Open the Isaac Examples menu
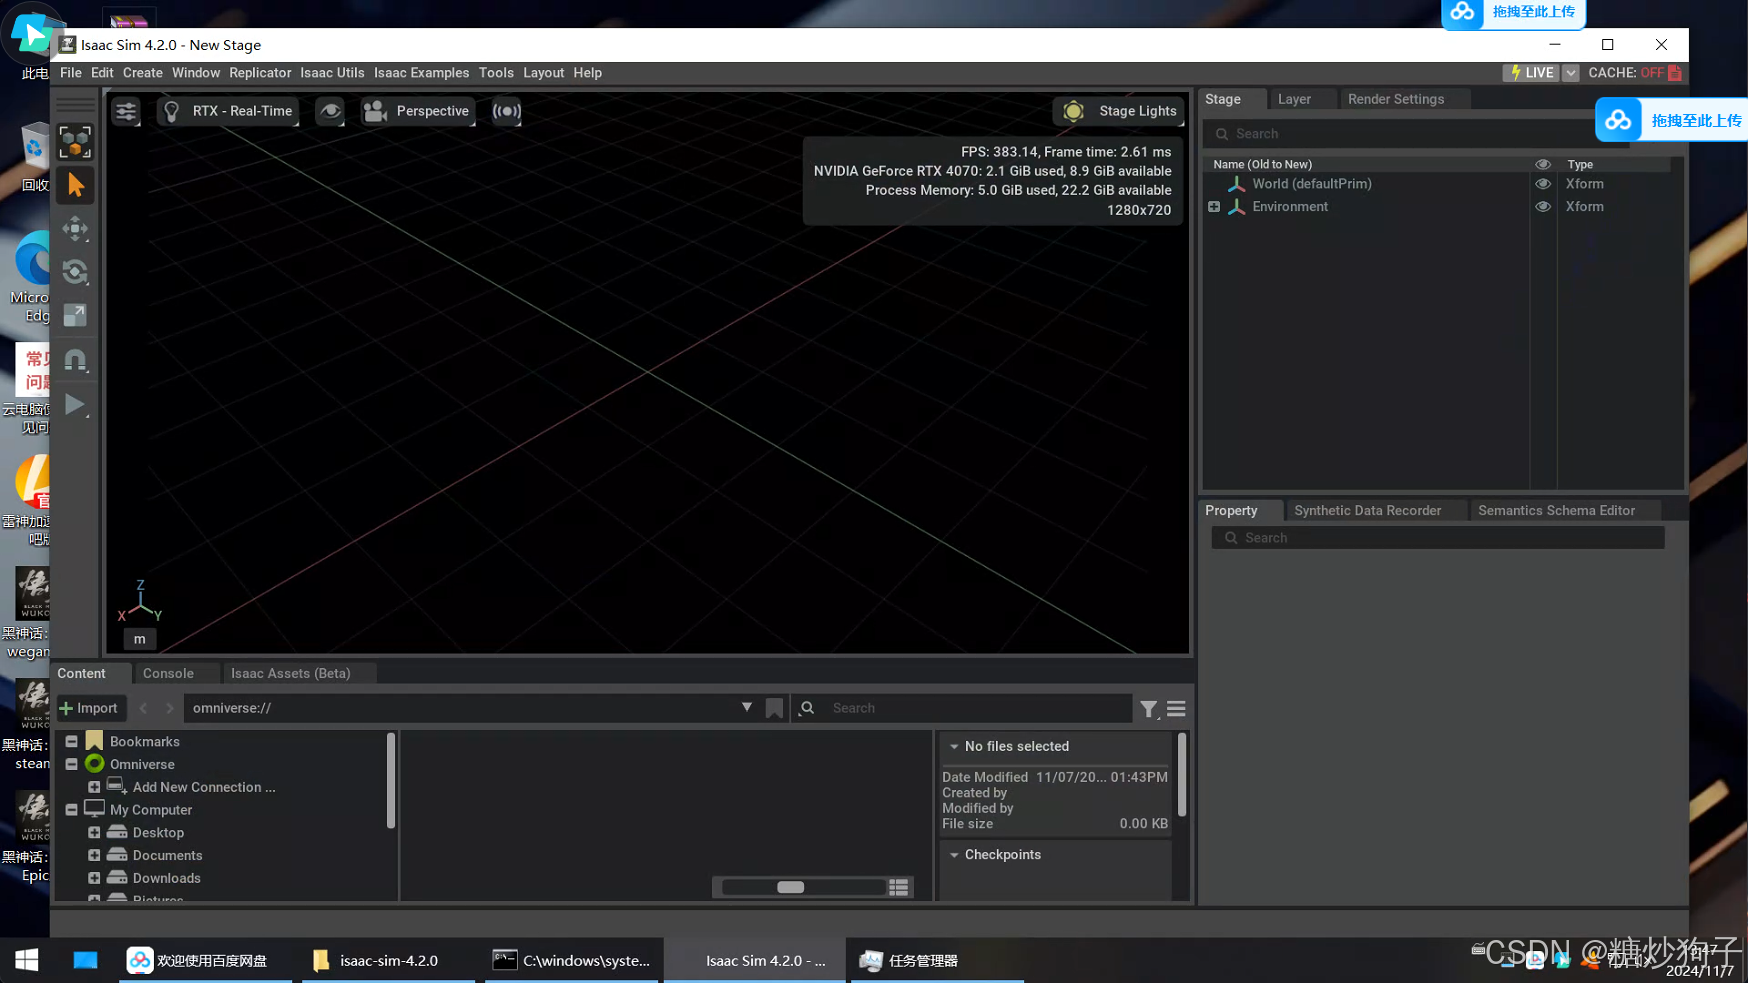The width and height of the screenshot is (1748, 983). click(421, 73)
